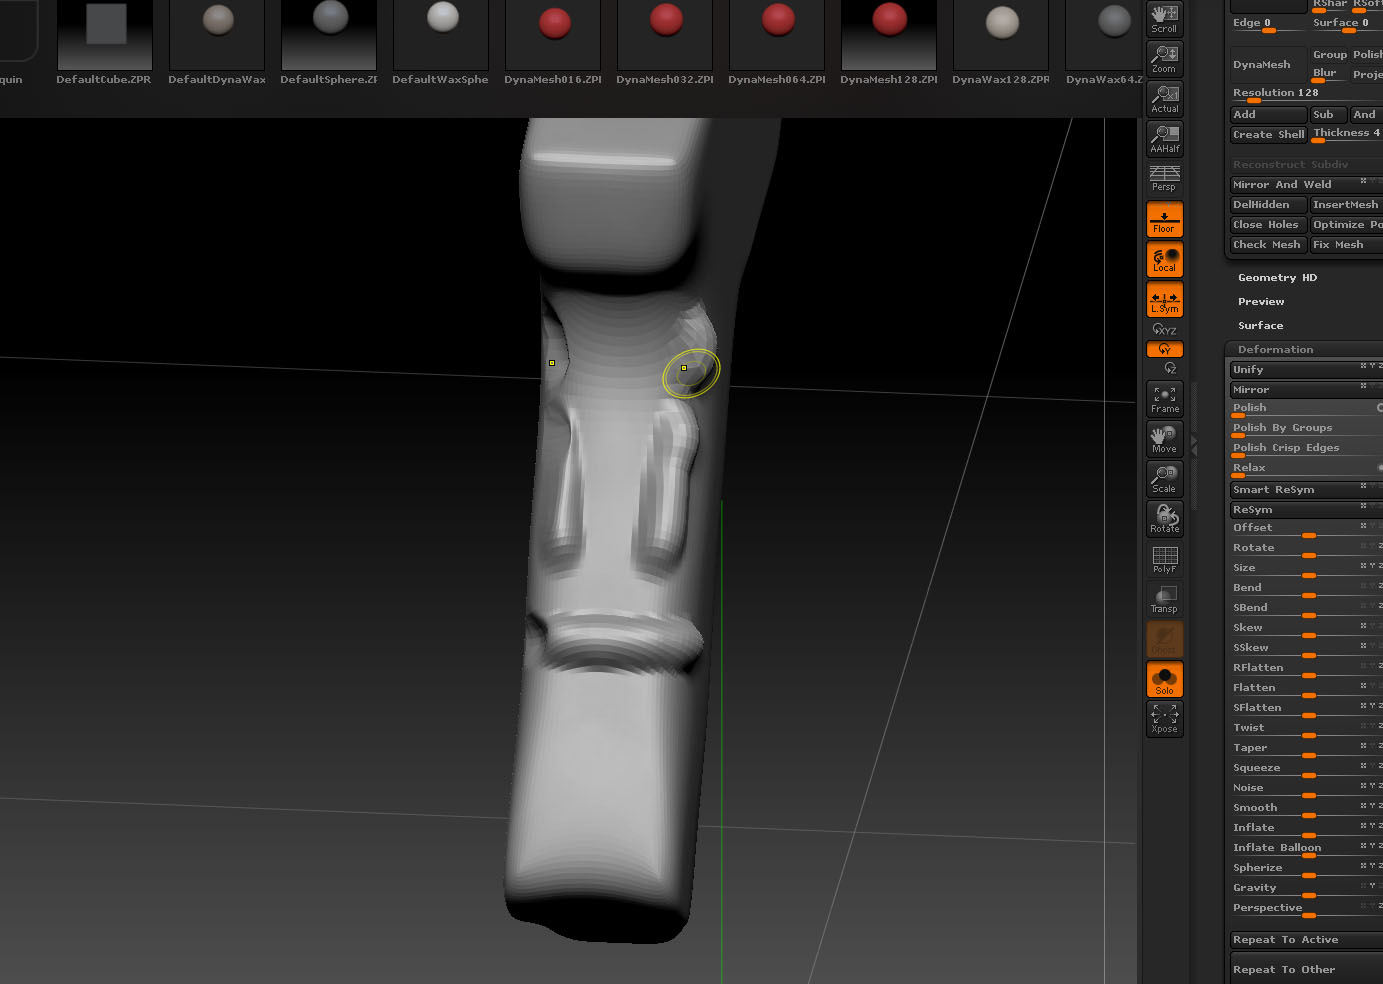This screenshot has width=1383, height=984.
Task: Load the DynaMesh016 project
Action: [553, 43]
